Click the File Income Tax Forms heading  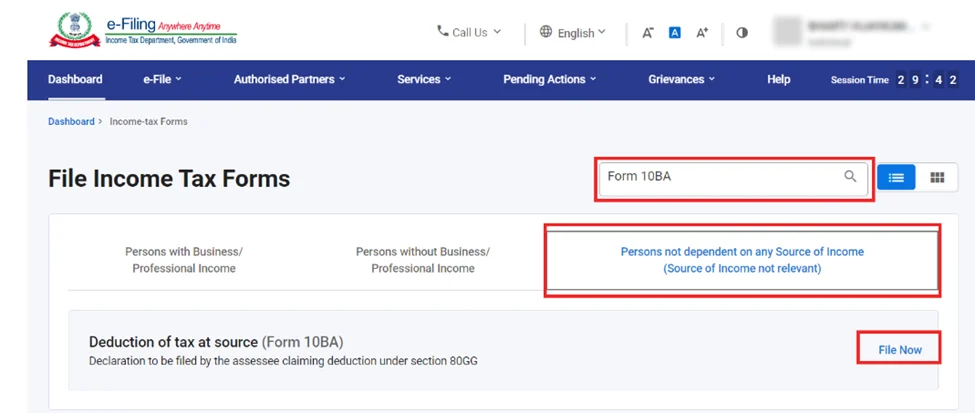(x=169, y=179)
